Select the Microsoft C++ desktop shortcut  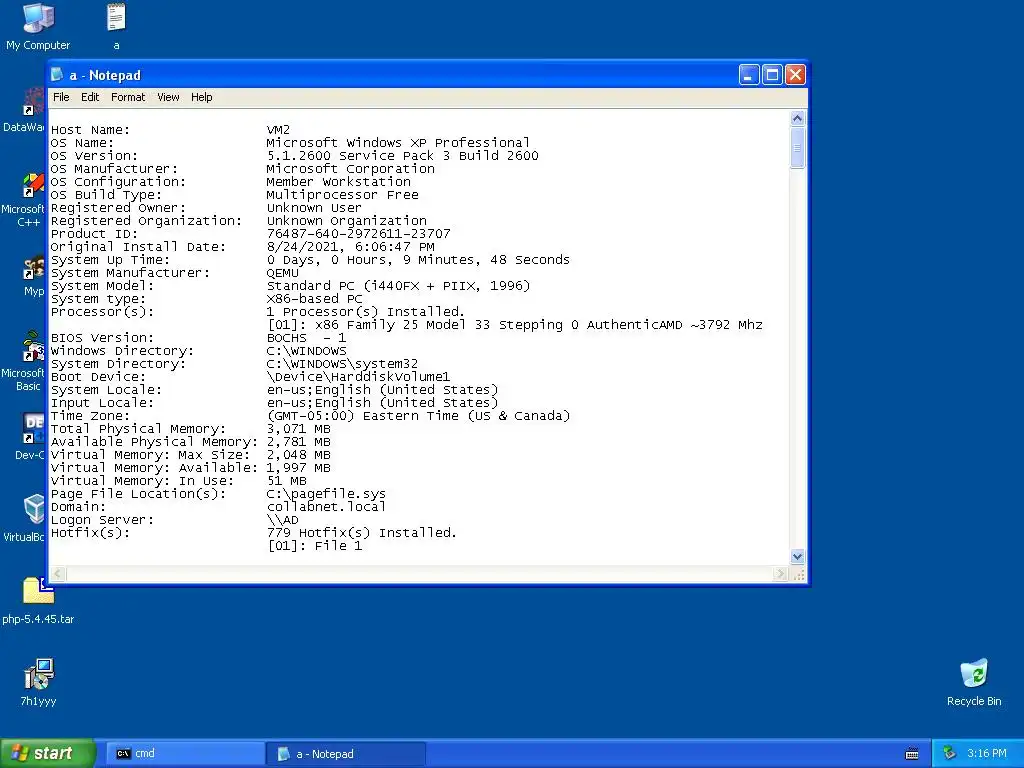point(24,200)
